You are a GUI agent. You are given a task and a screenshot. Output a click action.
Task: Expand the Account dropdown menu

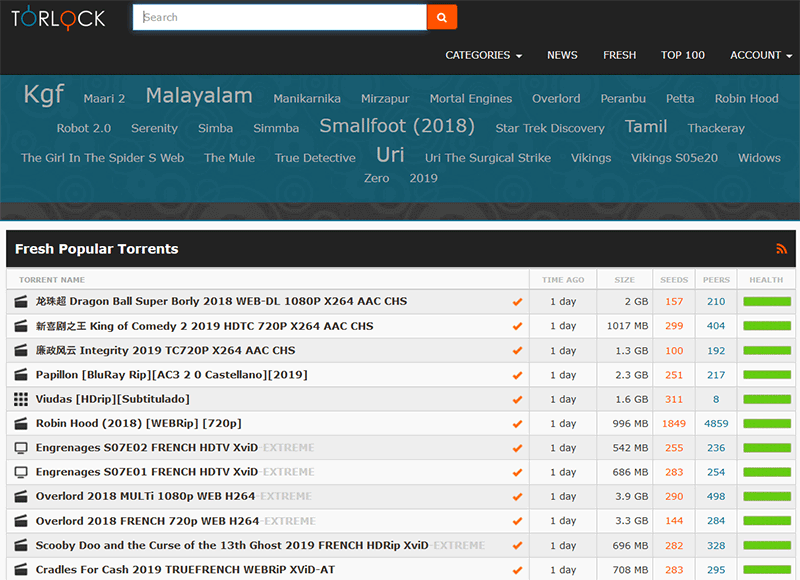761,55
